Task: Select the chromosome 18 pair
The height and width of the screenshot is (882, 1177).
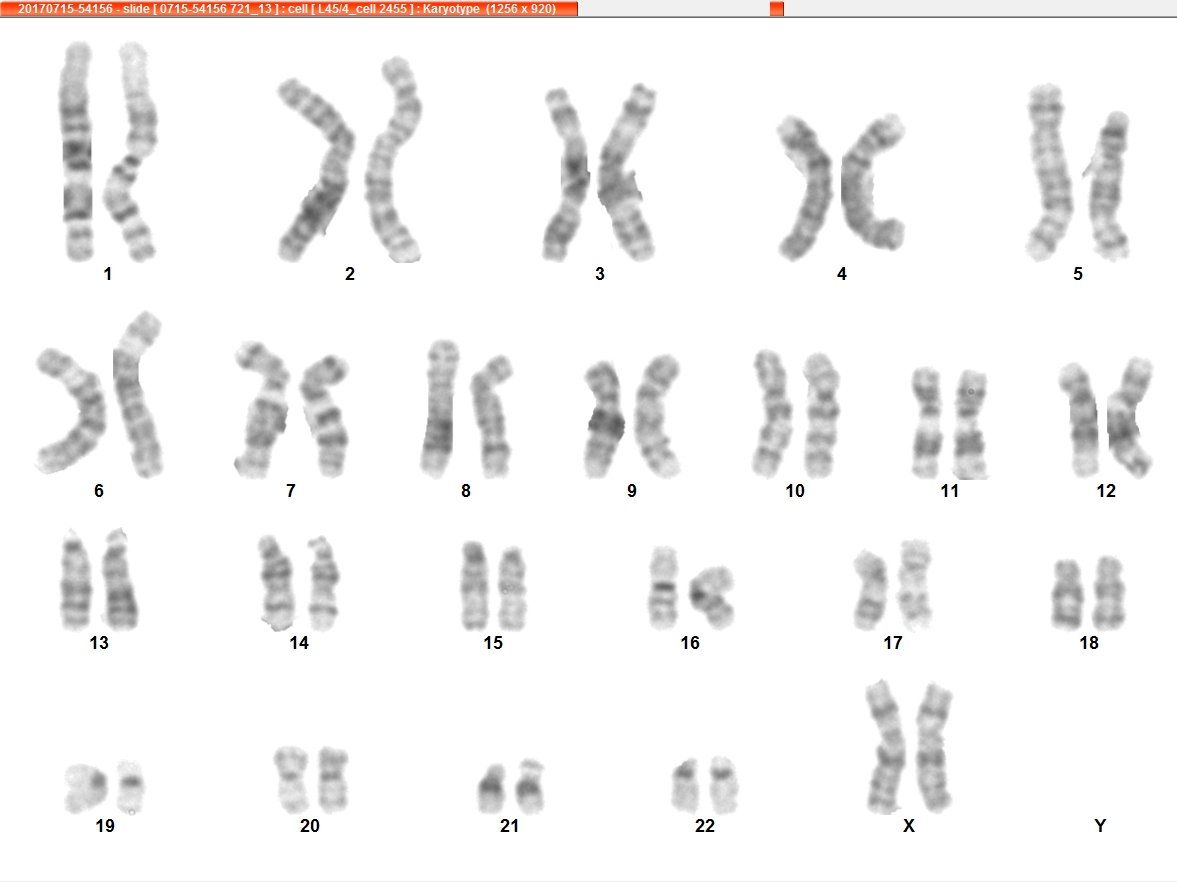Action: pos(1088,593)
